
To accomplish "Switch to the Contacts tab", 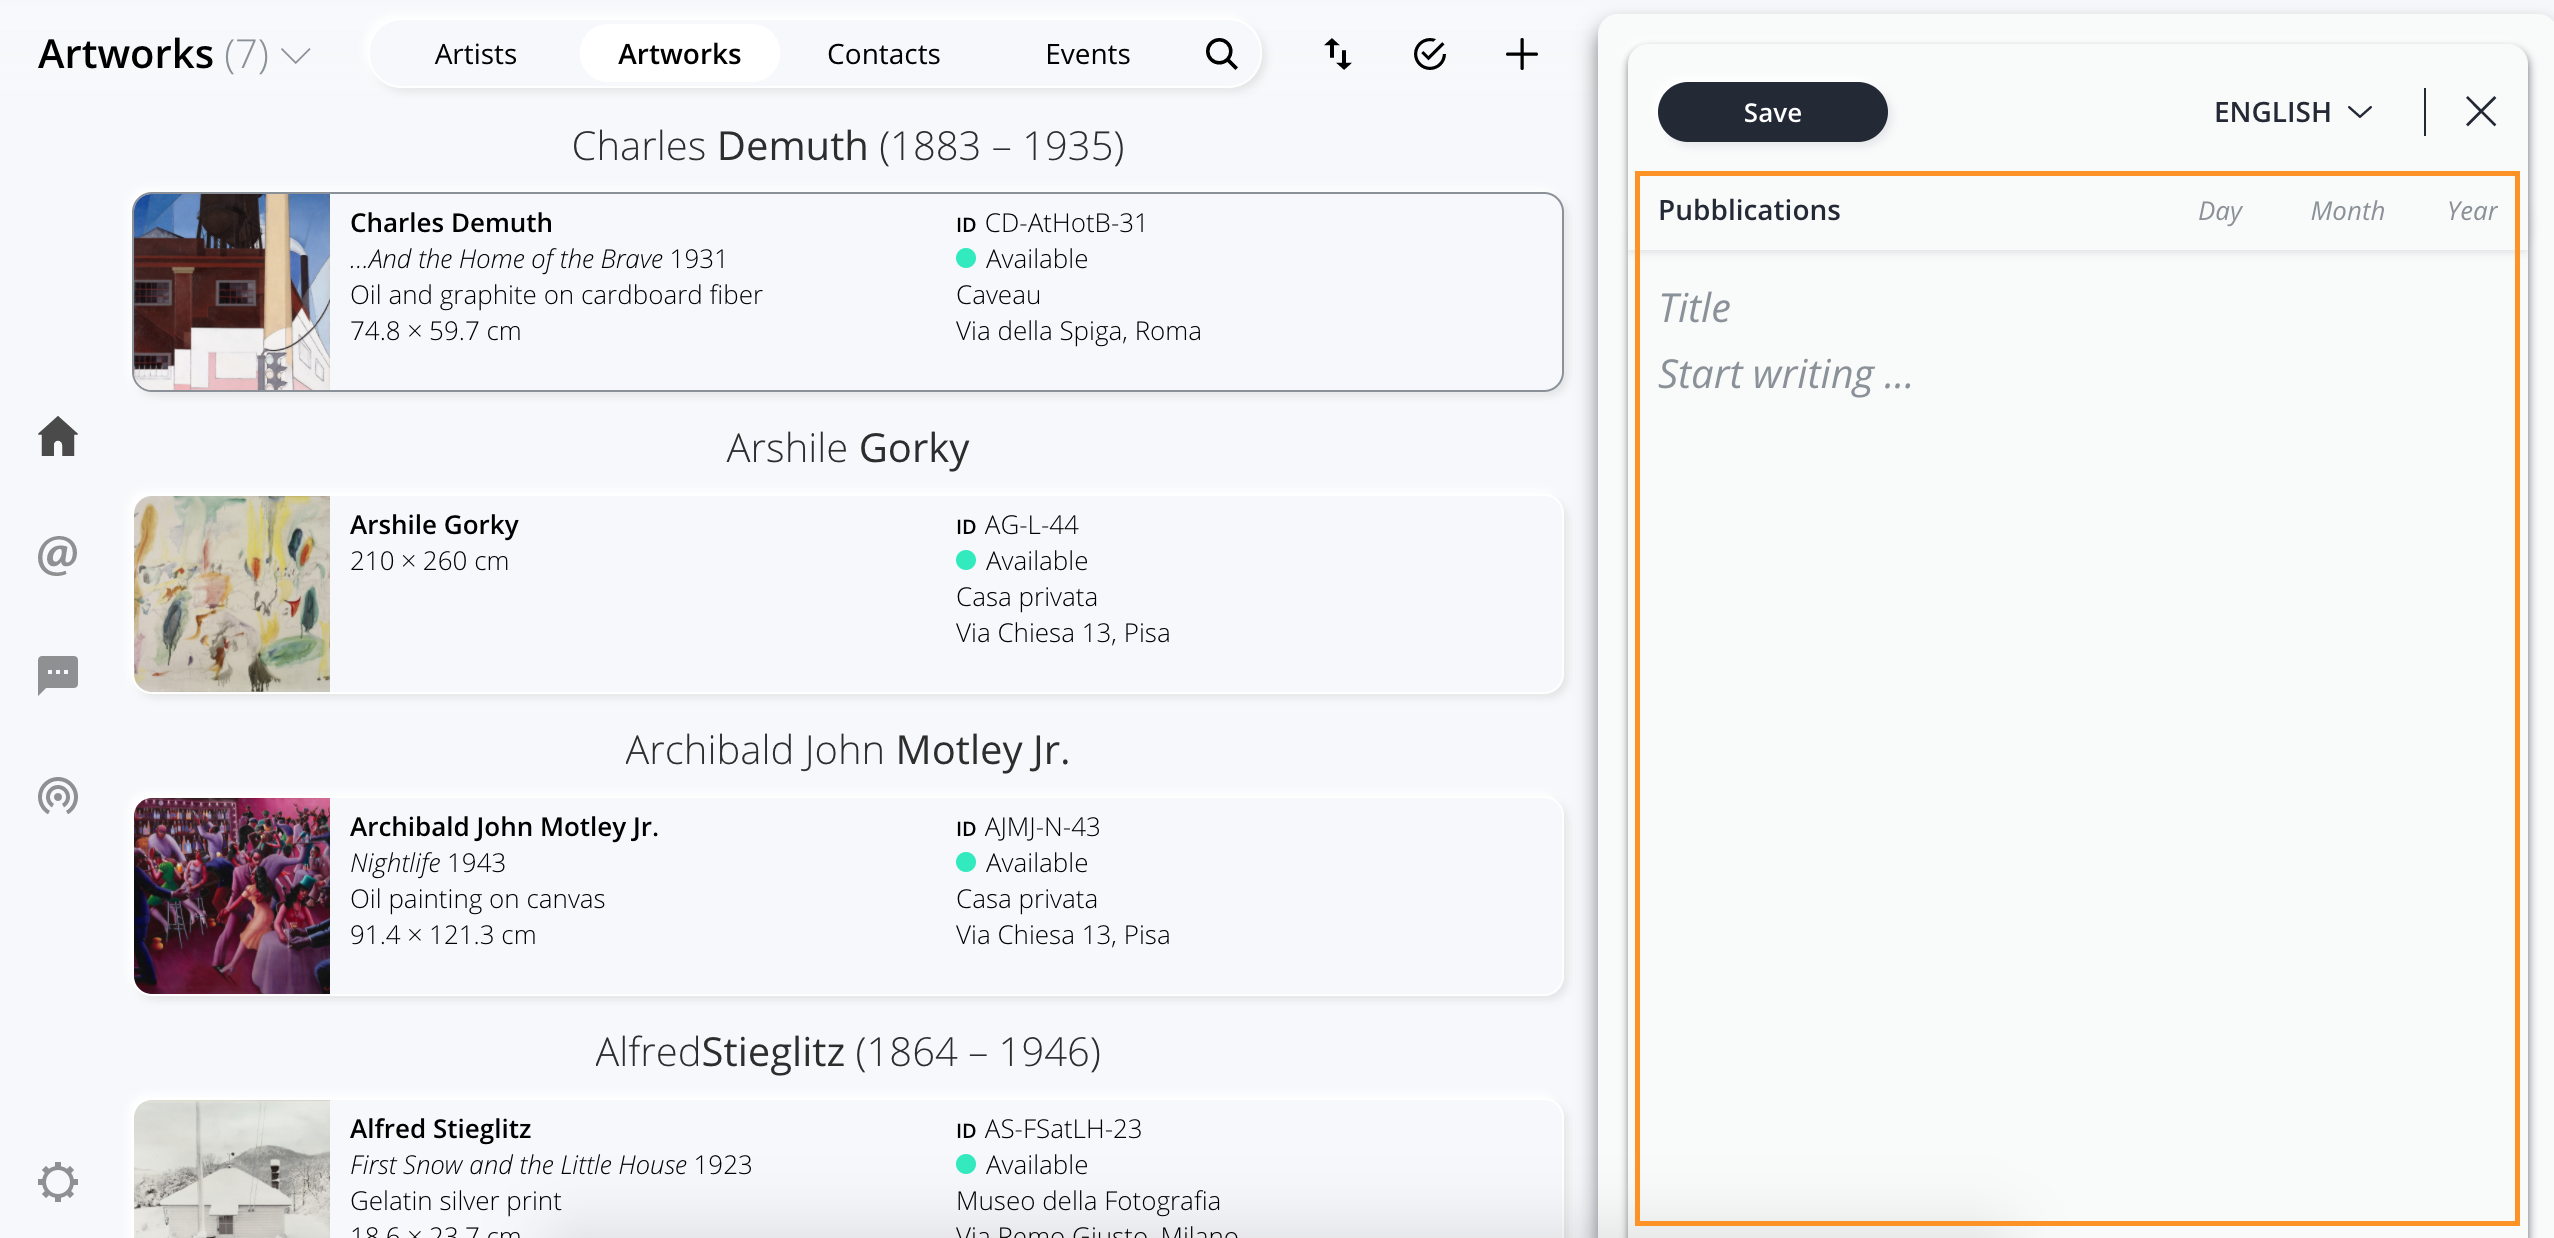I will (884, 54).
